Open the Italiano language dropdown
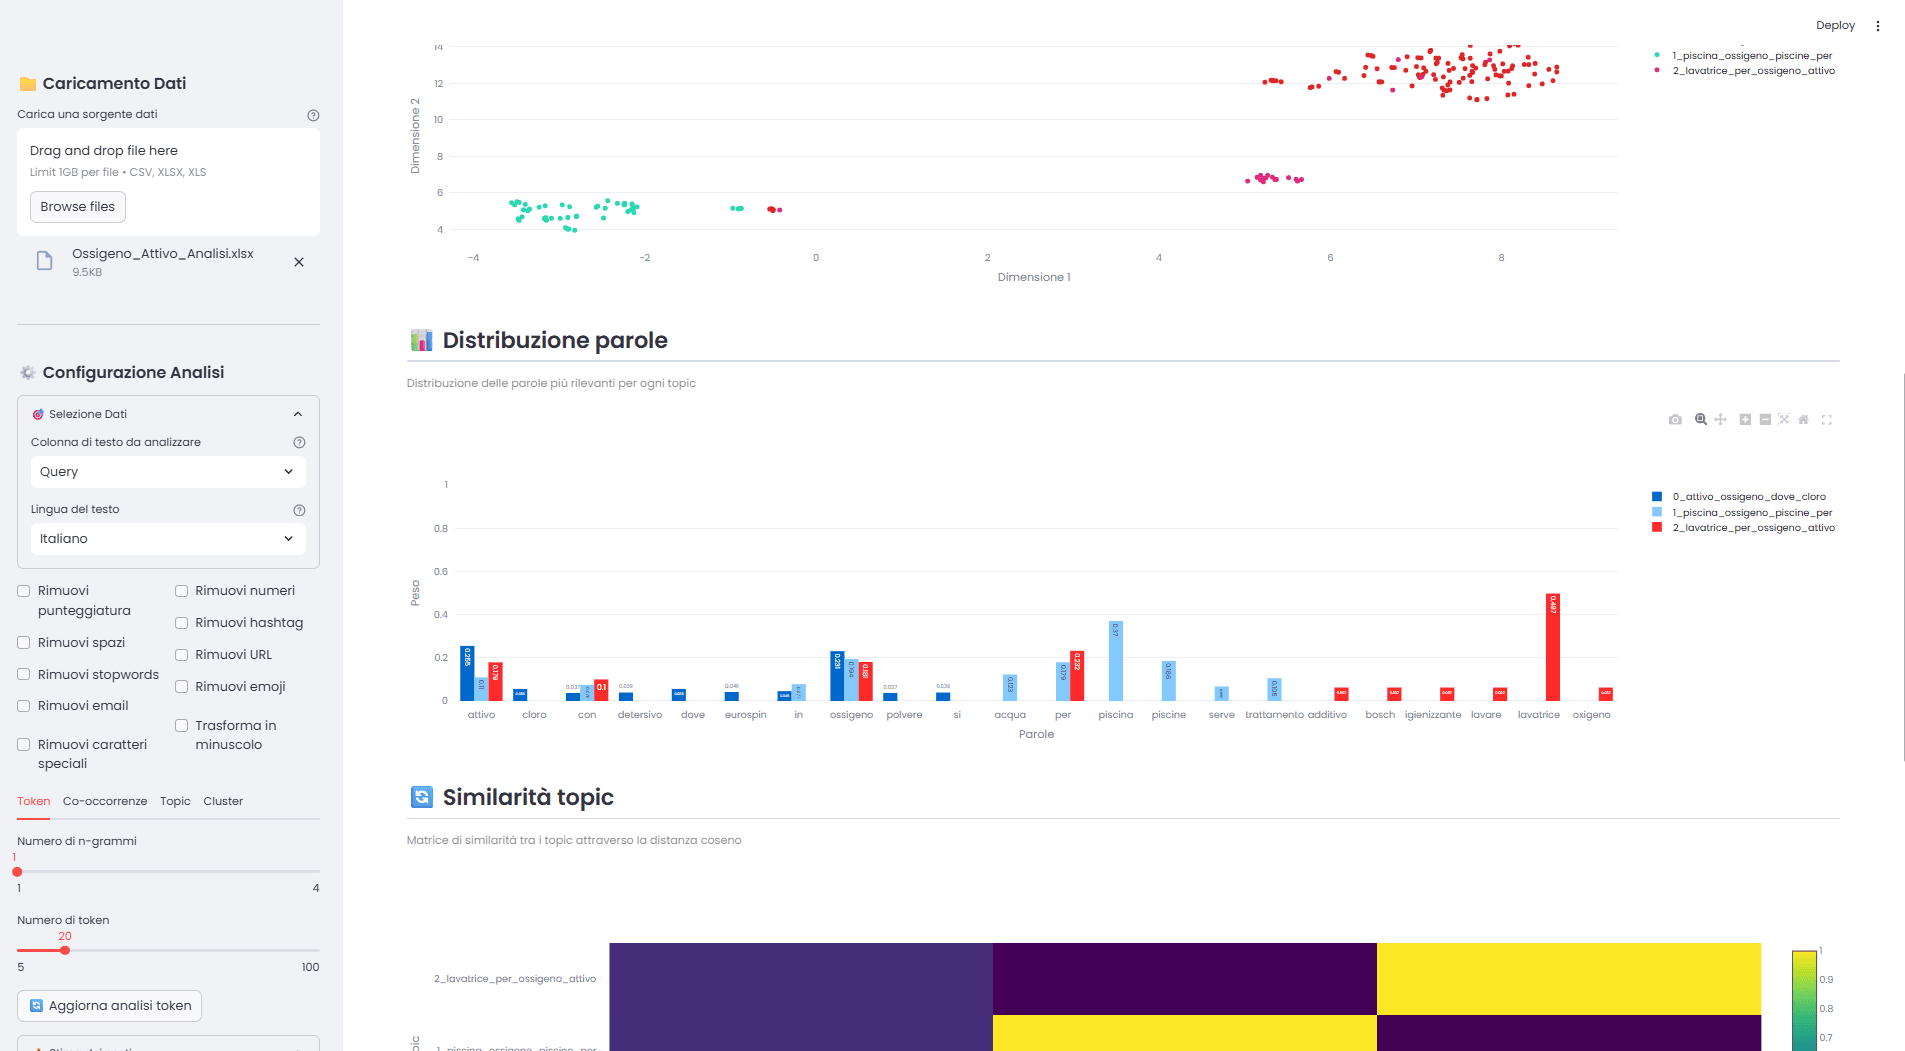Screen dimensions: 1905x1051 pos(168,539)
